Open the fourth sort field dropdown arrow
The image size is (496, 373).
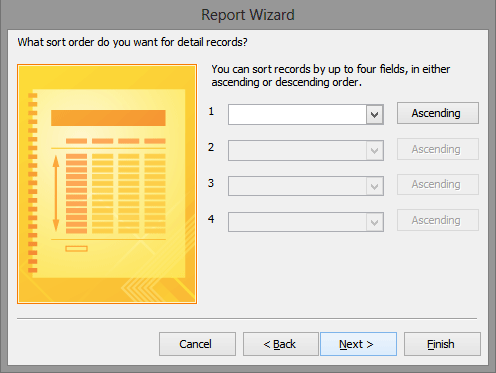(375, 222)
